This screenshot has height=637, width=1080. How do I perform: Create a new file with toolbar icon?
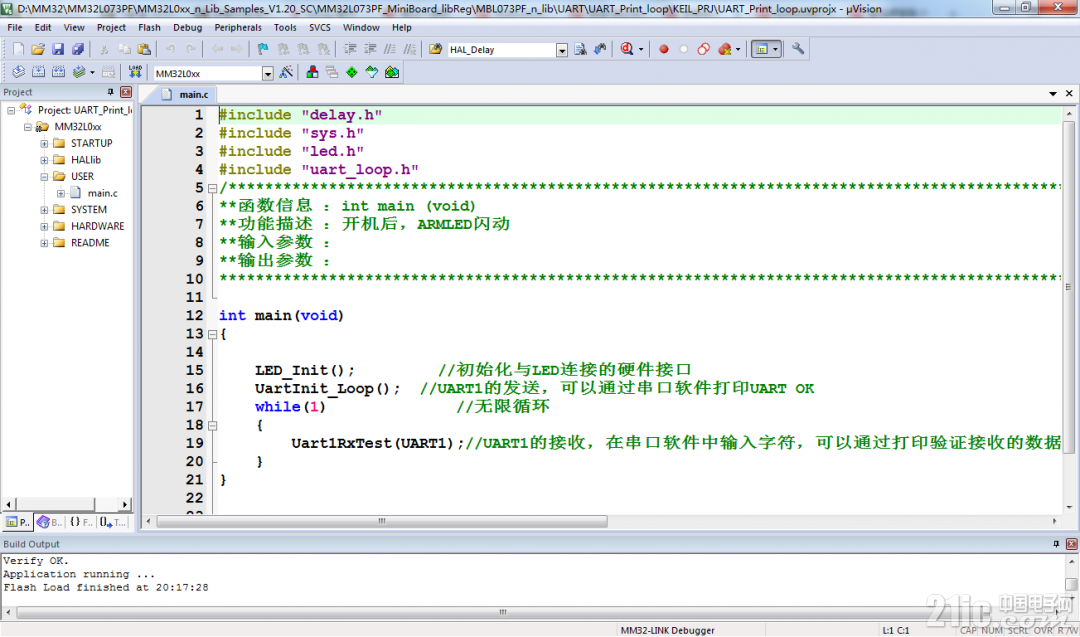coord(19,50)
